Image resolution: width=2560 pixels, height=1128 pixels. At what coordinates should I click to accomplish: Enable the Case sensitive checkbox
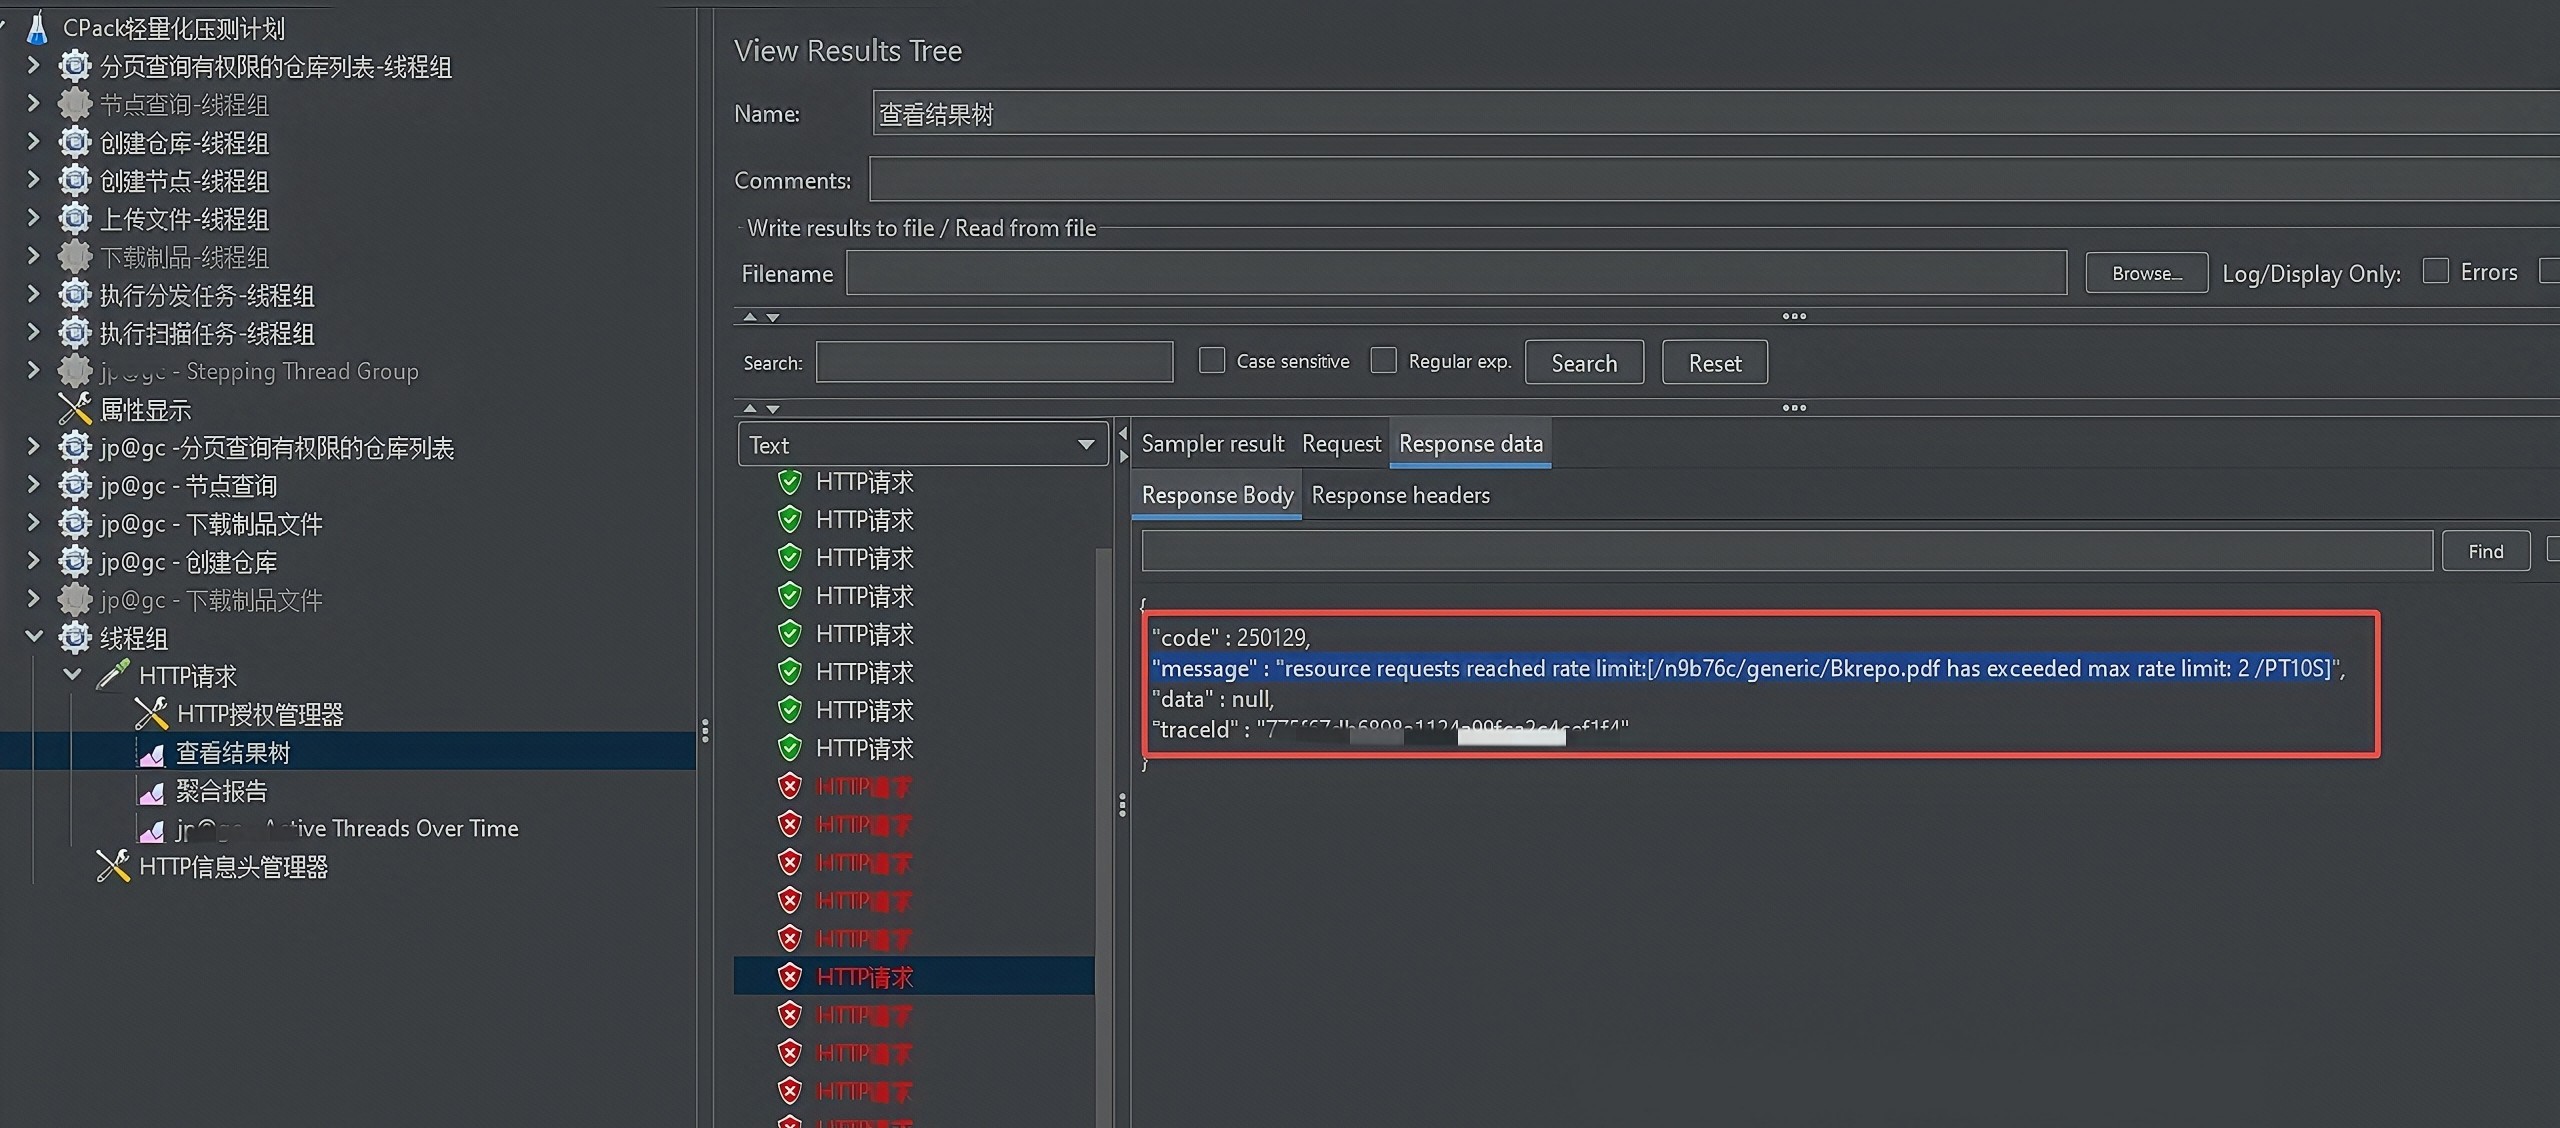1212,361
